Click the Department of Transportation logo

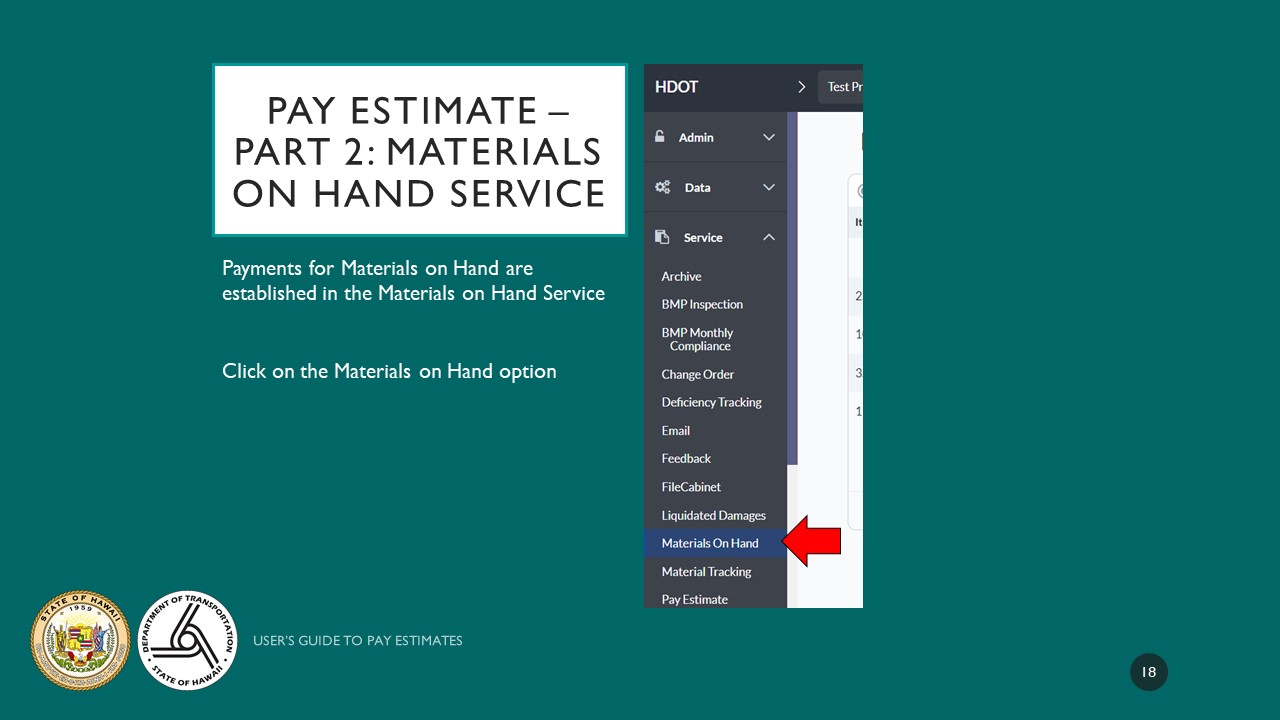pyautogui.click(x=187, y=640)
